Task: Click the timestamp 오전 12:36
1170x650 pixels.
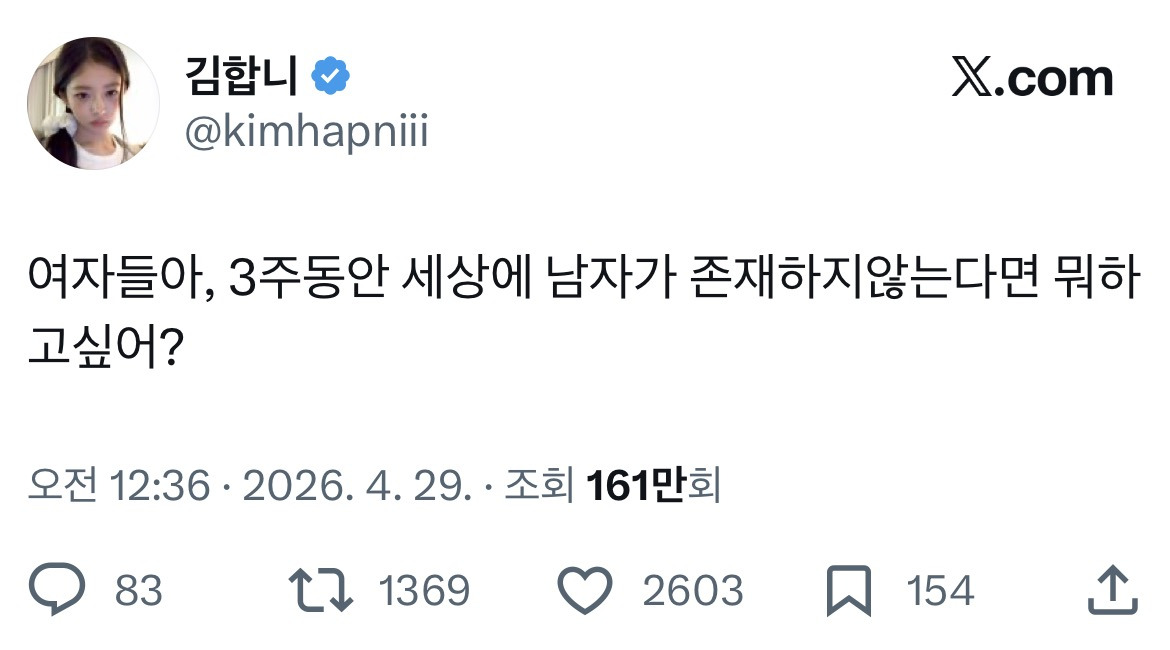Action: click(x=119, y=485)
